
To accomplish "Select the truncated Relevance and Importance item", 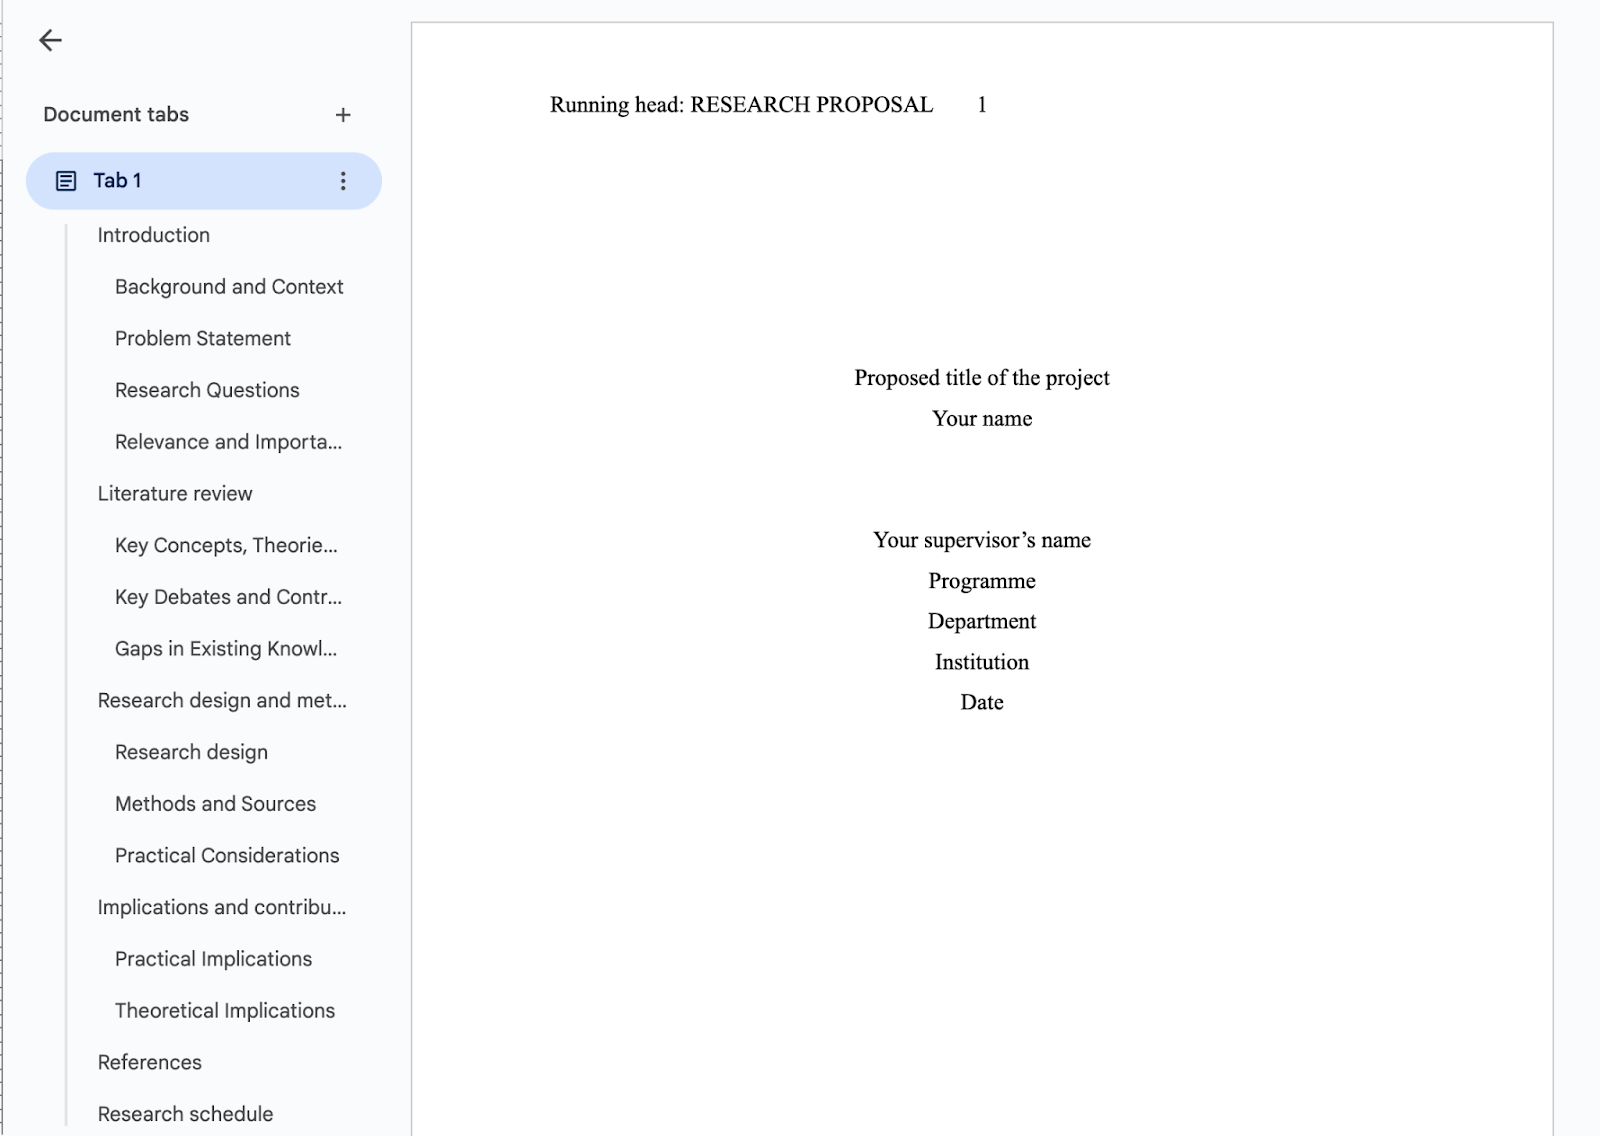I will pos(228,442).
